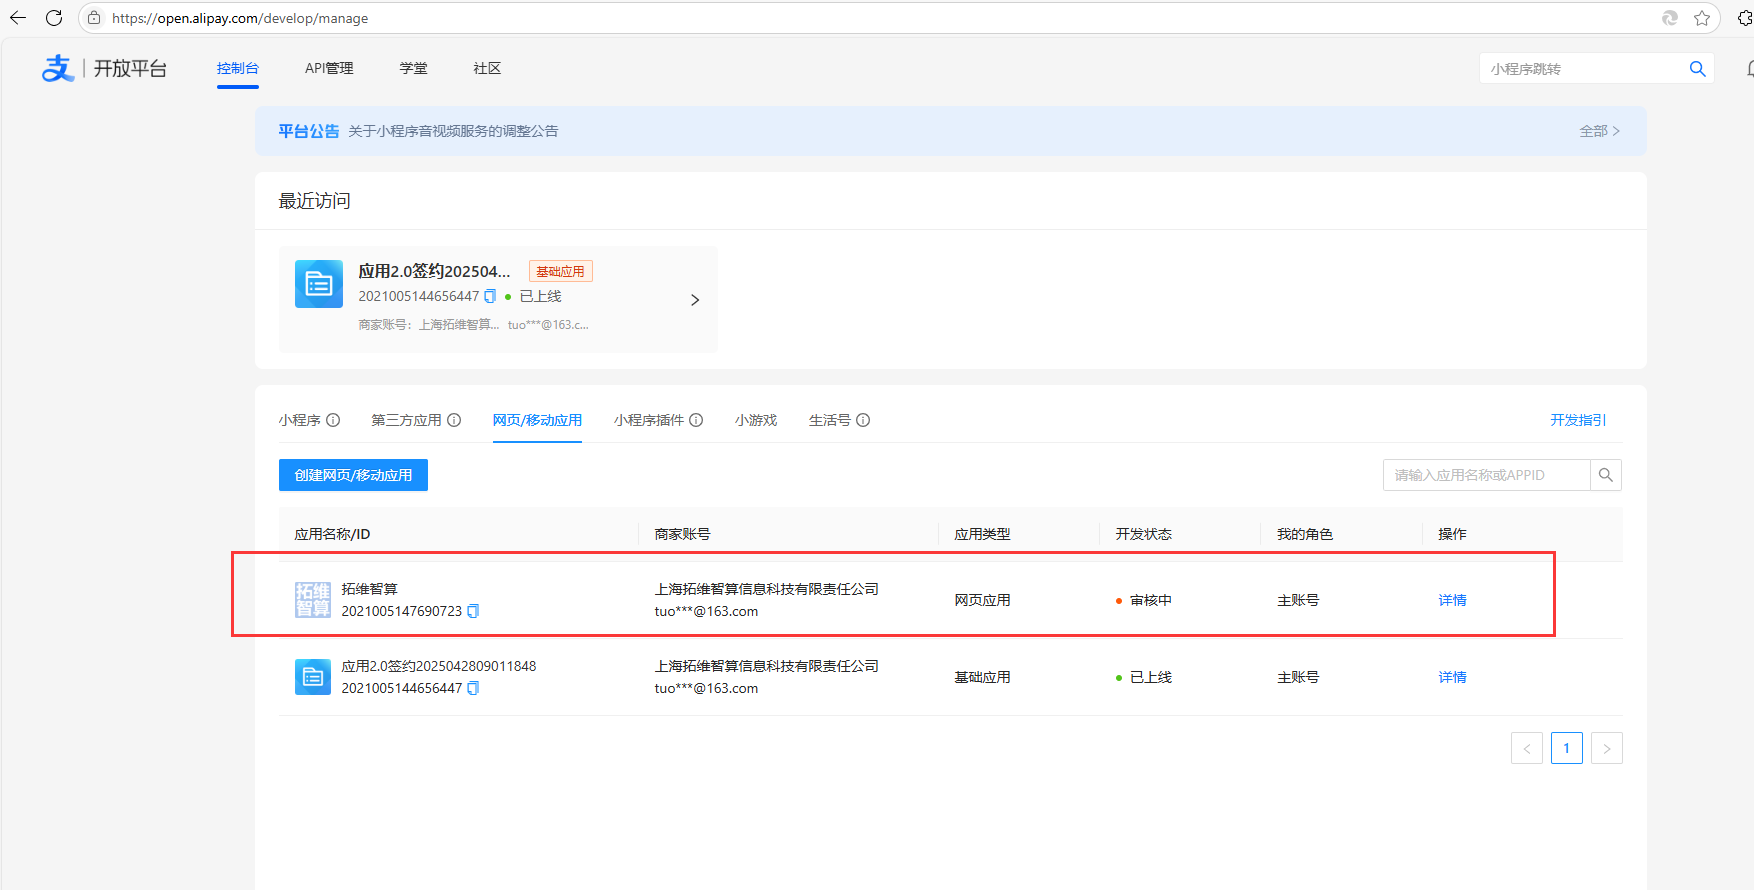Viewport: 1754px width, 890px height.
Task: Go to previous page arrow
Action: (x=1527, y=748)
